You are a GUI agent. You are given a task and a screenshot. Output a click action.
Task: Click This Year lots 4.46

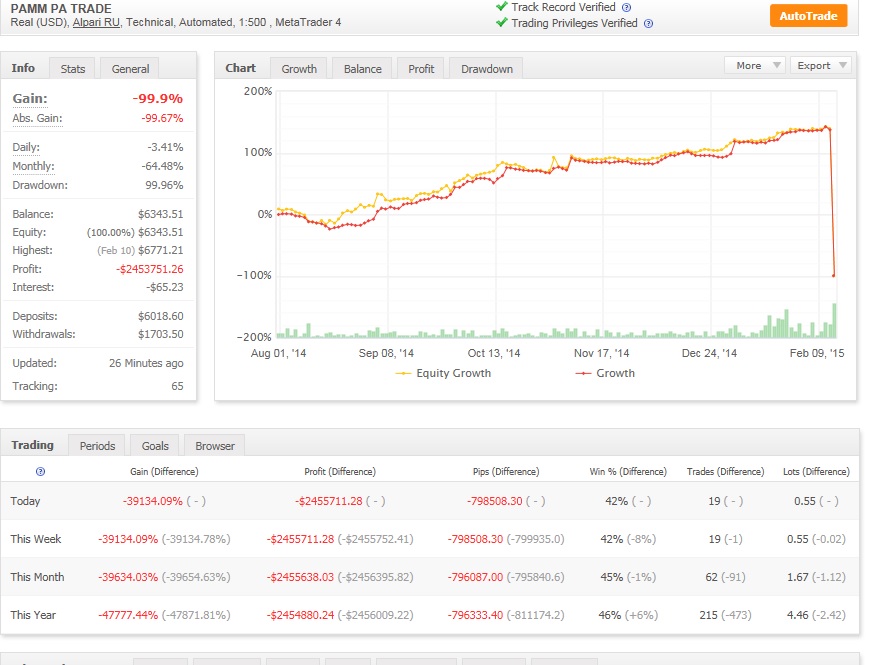click(798, 615)
